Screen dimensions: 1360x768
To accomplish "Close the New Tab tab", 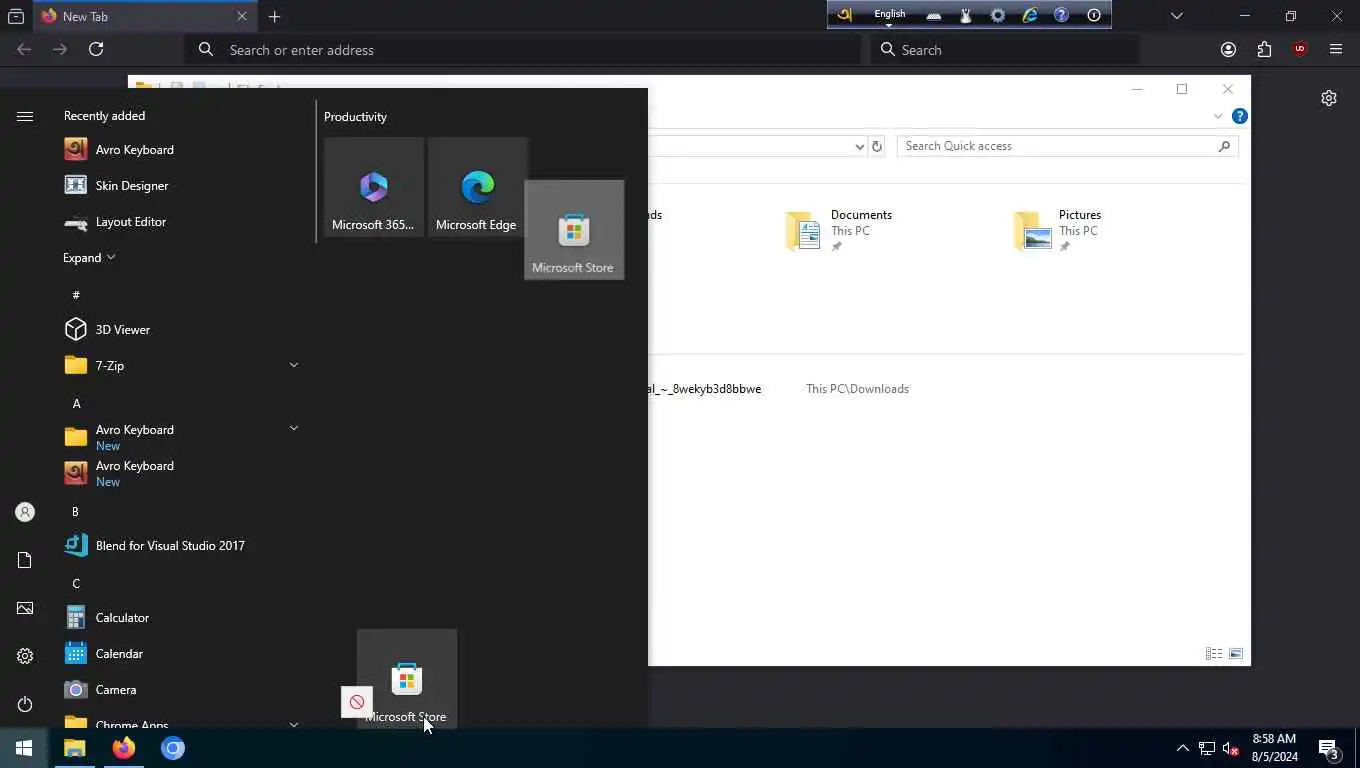I will (242, 17).
